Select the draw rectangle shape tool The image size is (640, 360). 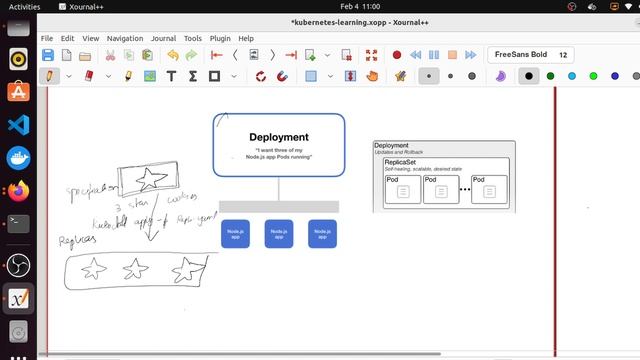[x=214, y=76]
